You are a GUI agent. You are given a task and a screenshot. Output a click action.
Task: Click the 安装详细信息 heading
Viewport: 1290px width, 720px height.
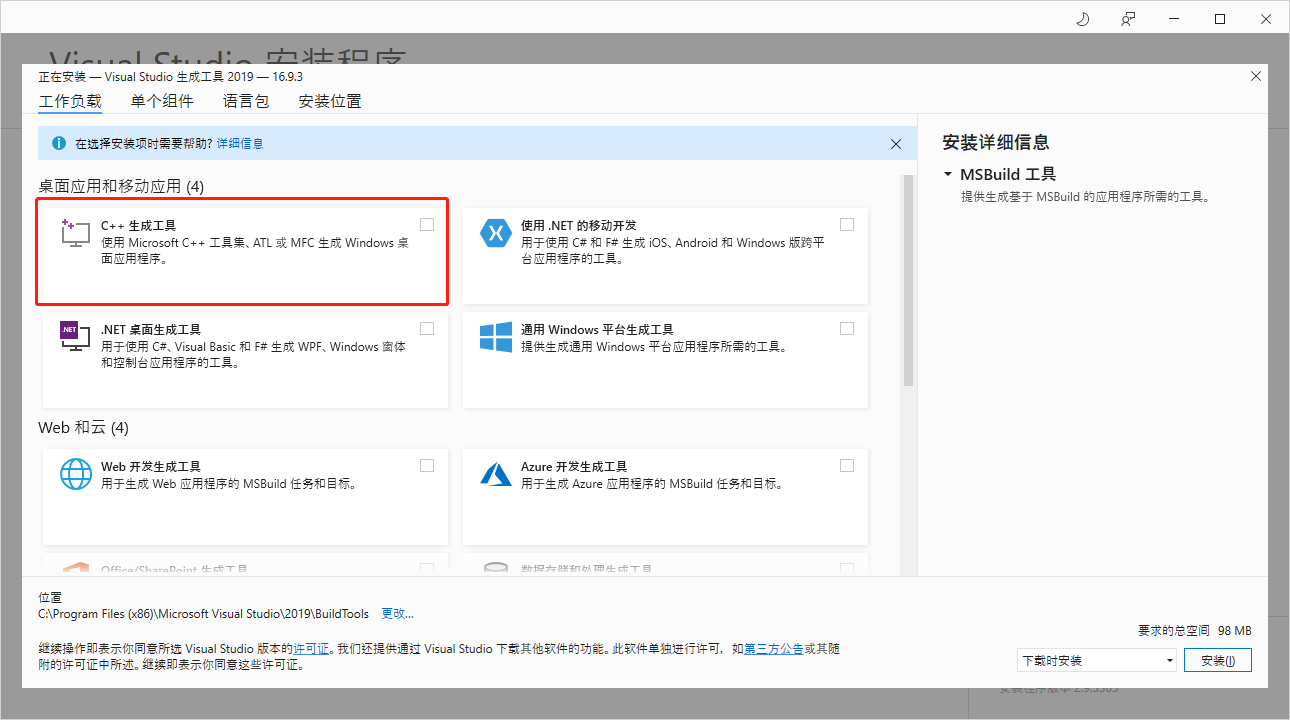click(996, 143)
